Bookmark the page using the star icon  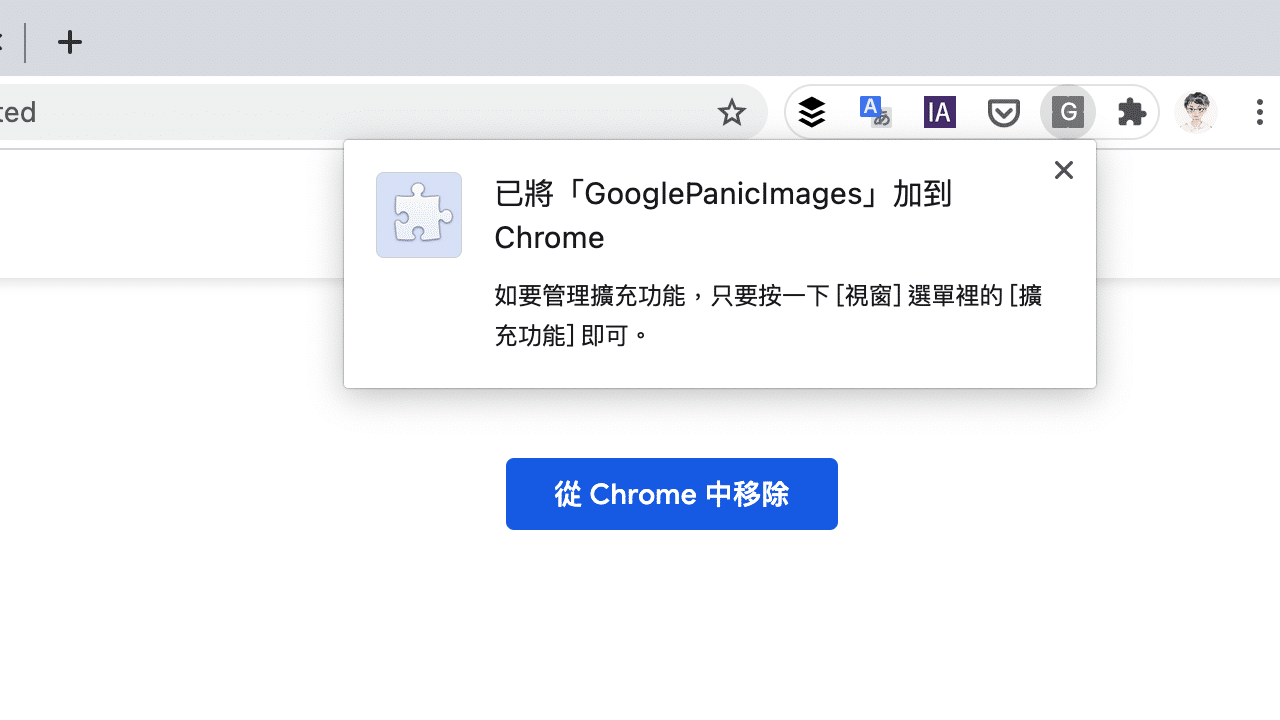[x=731, y=112]
